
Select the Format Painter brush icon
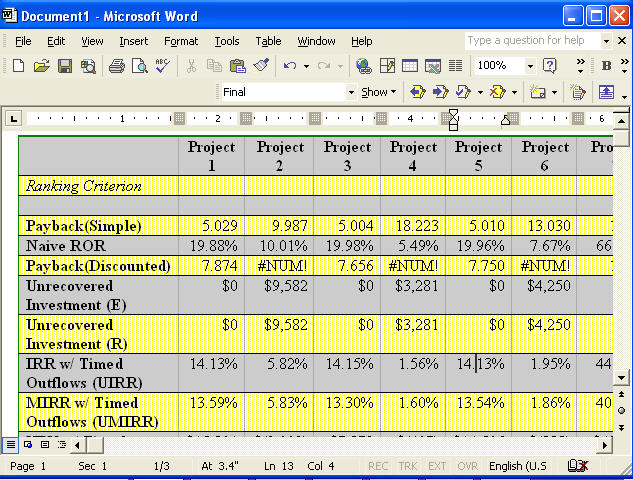point(261,66)
